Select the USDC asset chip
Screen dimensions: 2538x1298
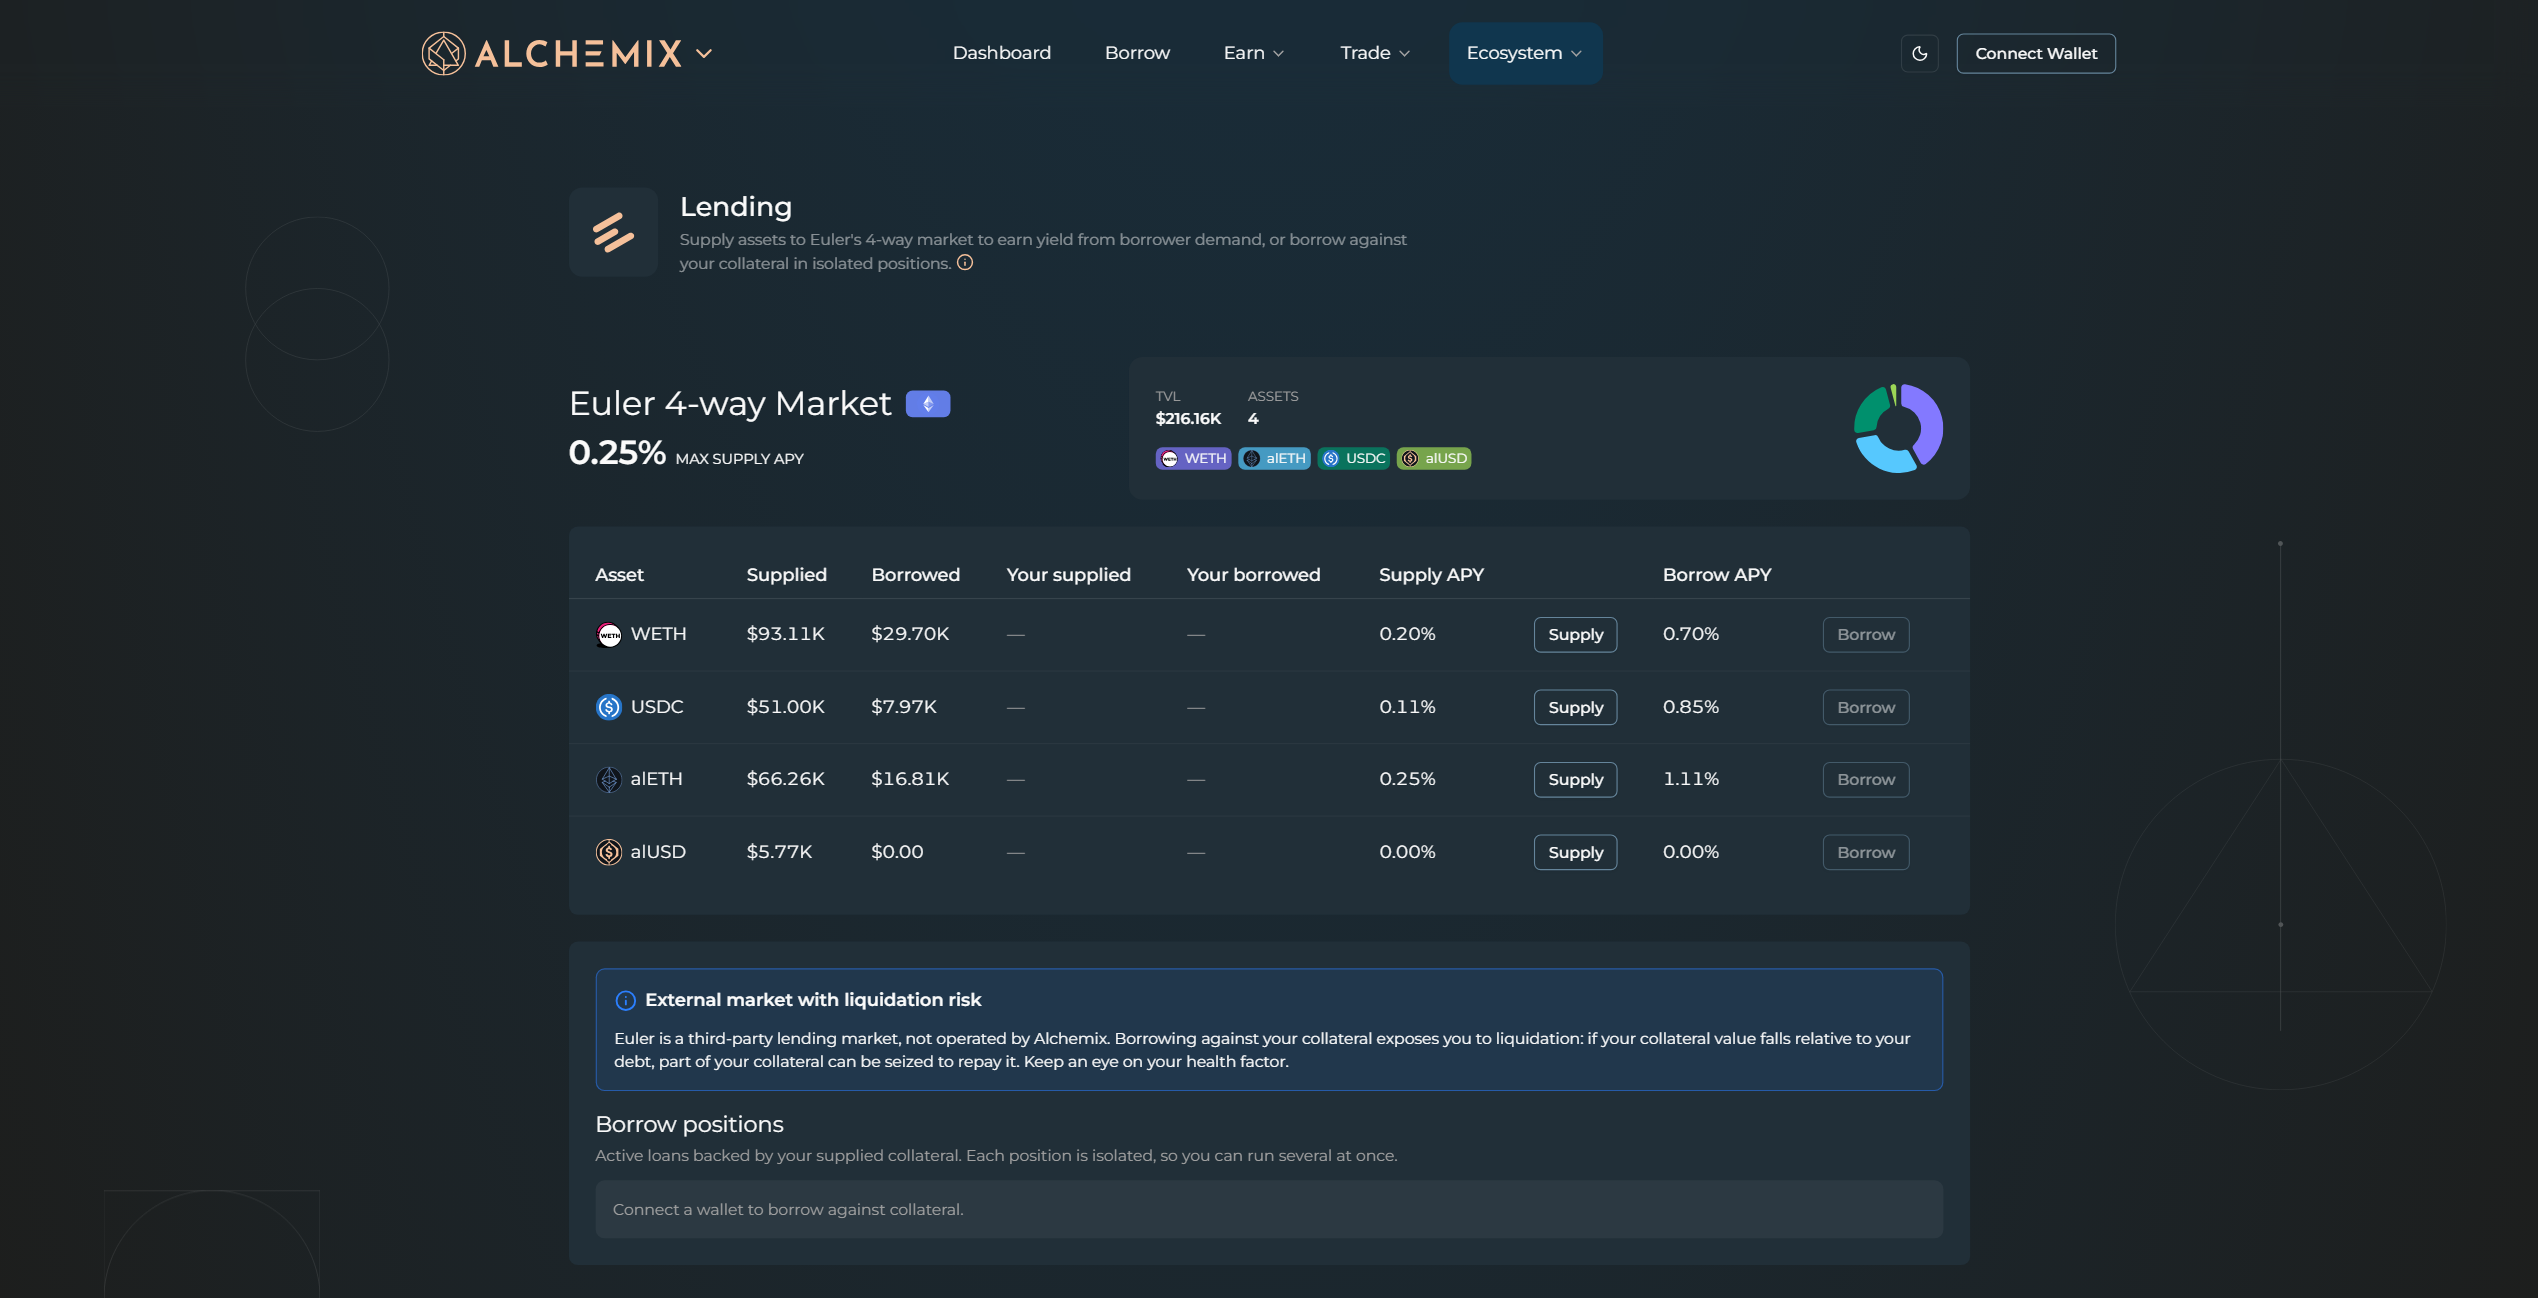pos(1353,458)
